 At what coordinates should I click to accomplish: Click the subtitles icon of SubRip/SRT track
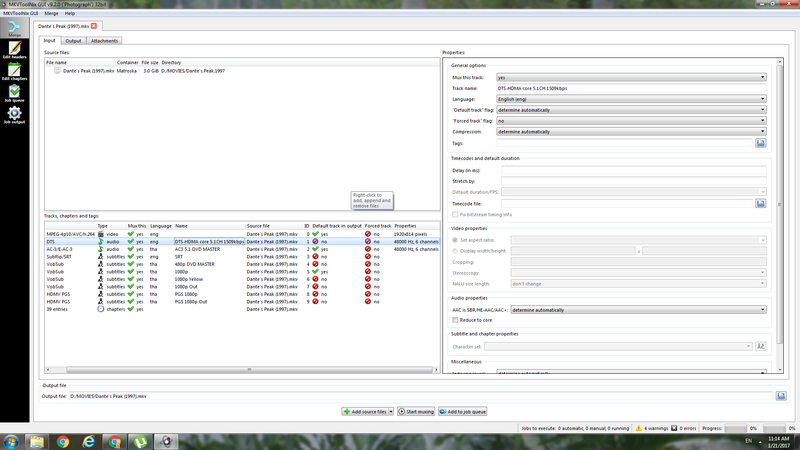coord(101,257)
